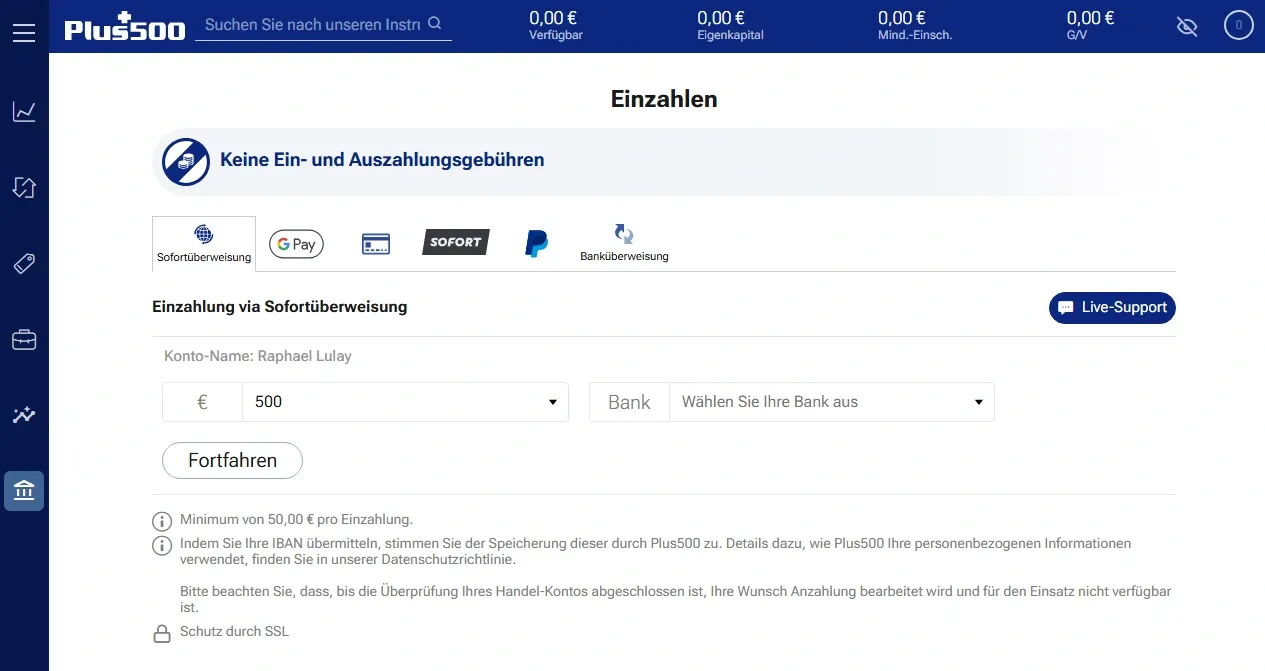Click the Verfügbar balance value
The image size is (1265, 671).
(553, 18)
